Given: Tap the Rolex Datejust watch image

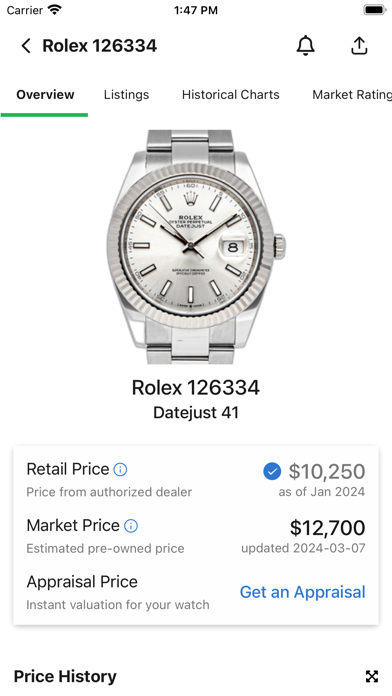Looking at the screenshot, I should 196,247.
